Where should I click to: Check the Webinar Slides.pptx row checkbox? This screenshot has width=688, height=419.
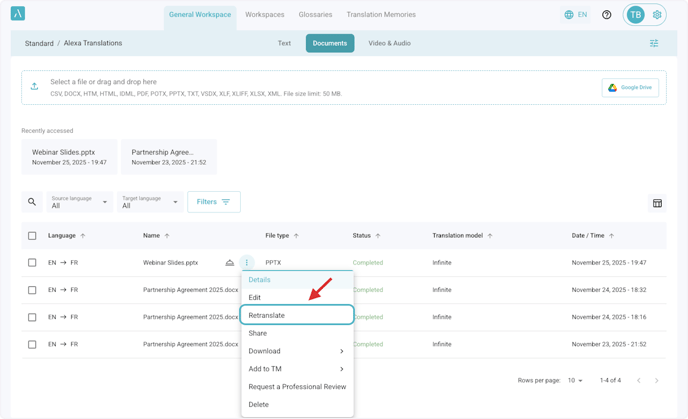coord(32,263)
